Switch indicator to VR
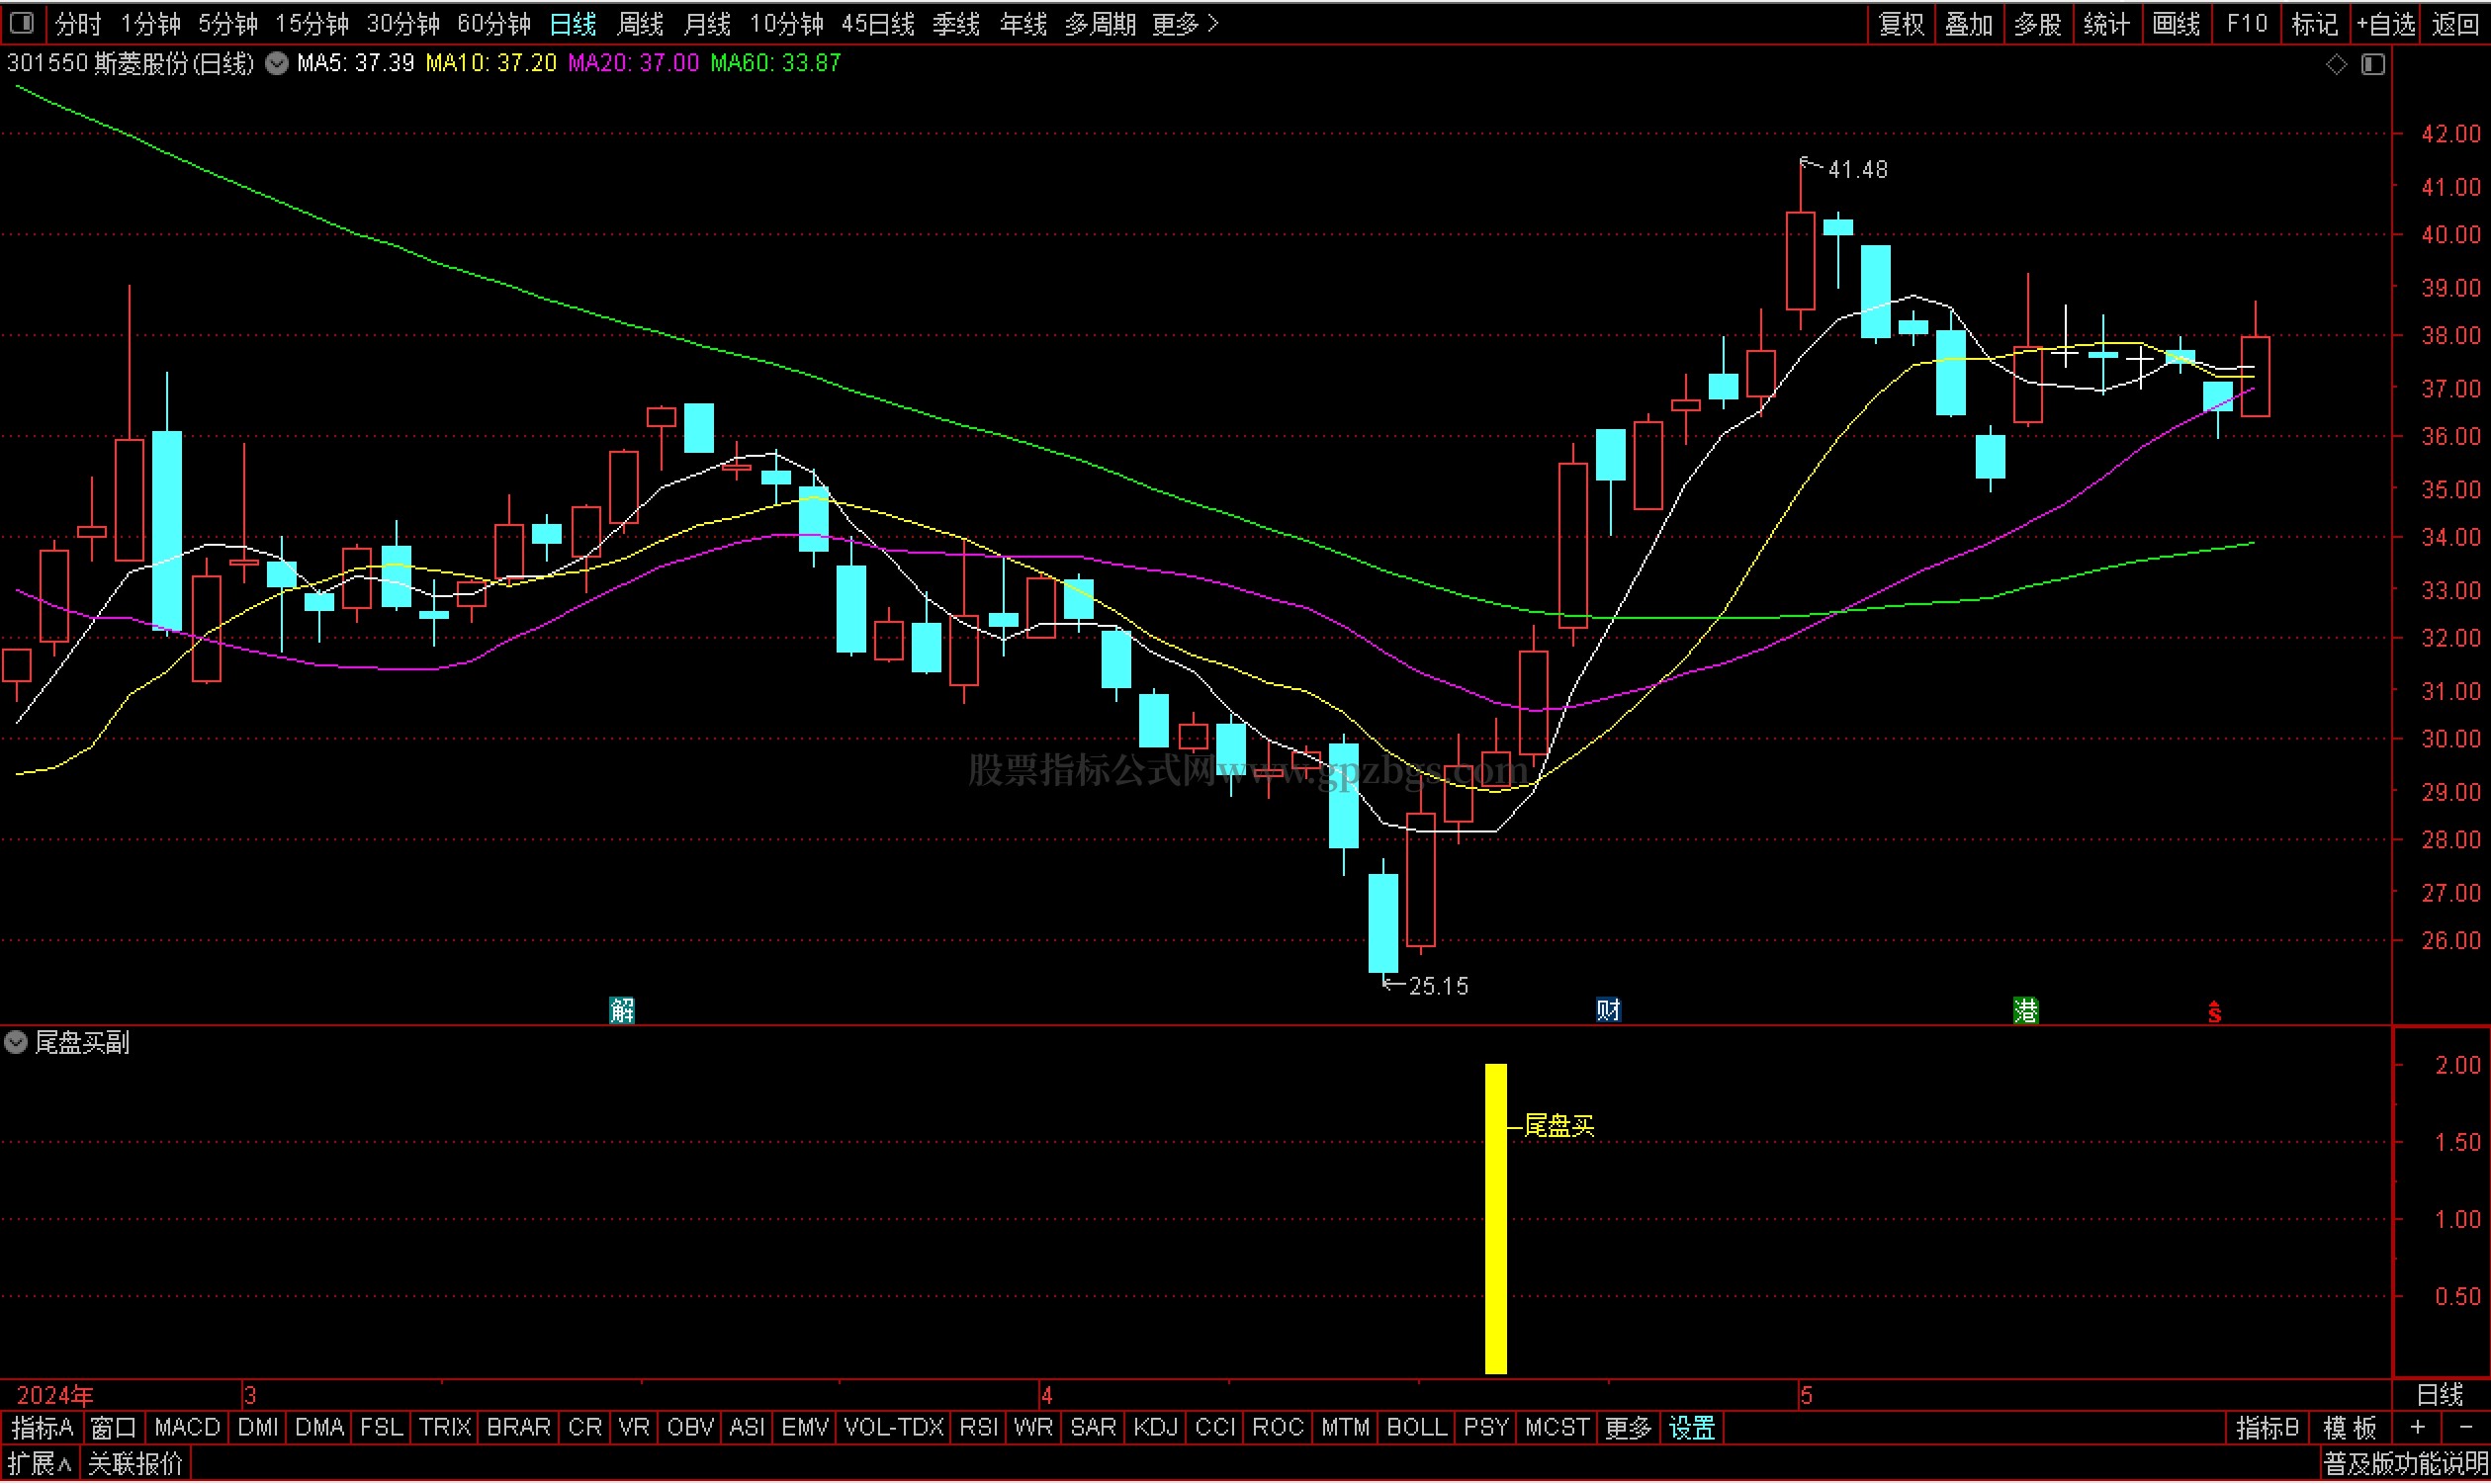Viewport: 2491px width, 1484px height. 634,1428
